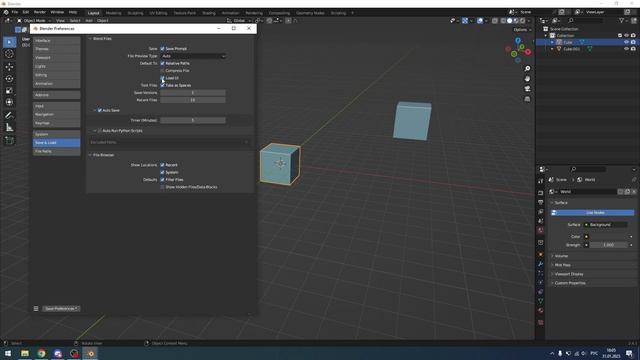Screen dimensions: 640x360
Task: Click the Use Nodes button
Action: (592, 213)
